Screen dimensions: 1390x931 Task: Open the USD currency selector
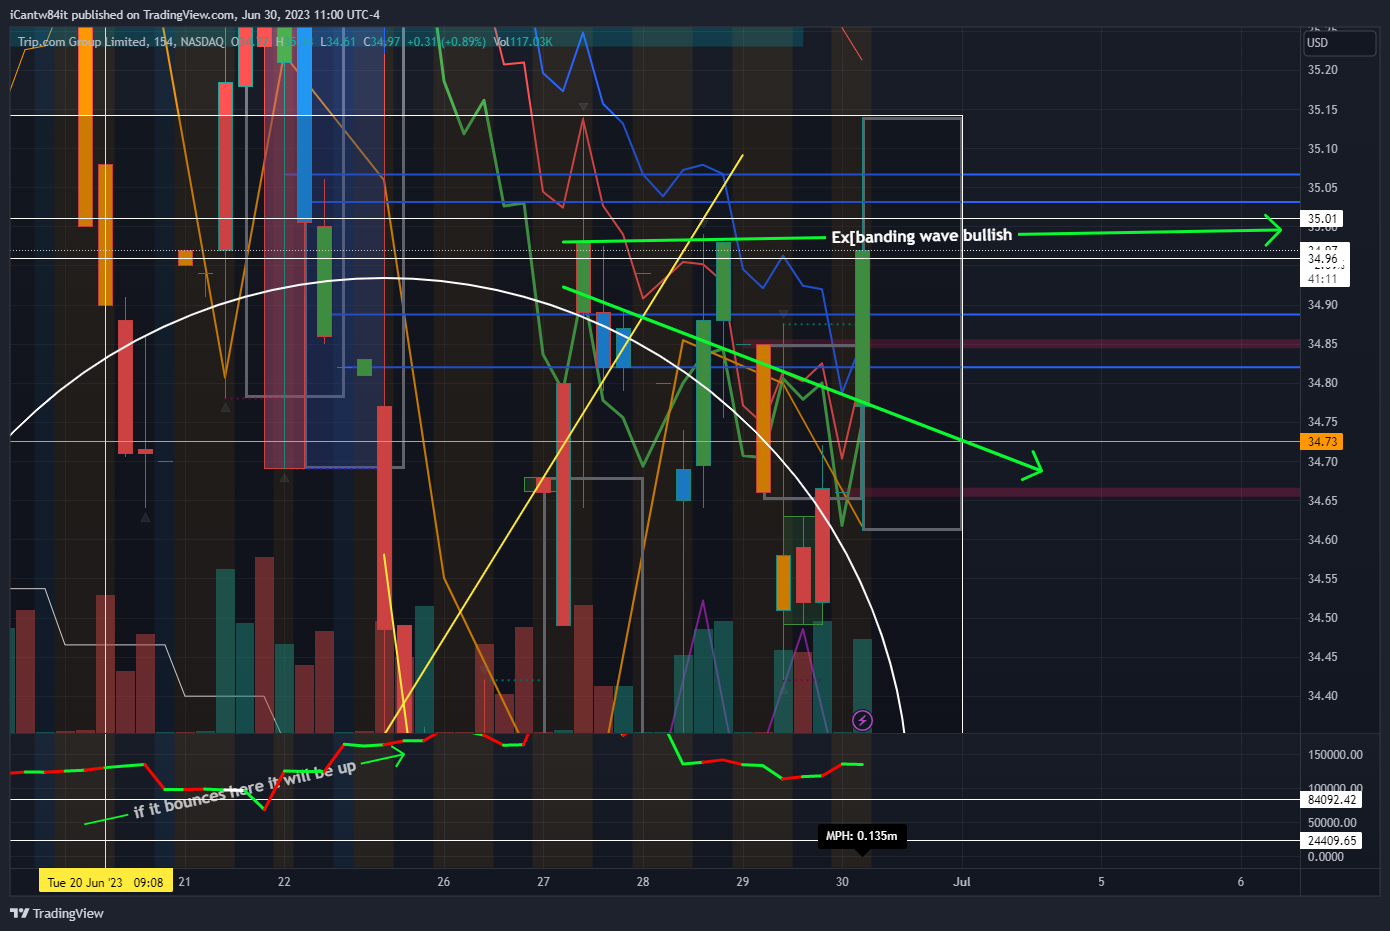(x=1340, y=43)
